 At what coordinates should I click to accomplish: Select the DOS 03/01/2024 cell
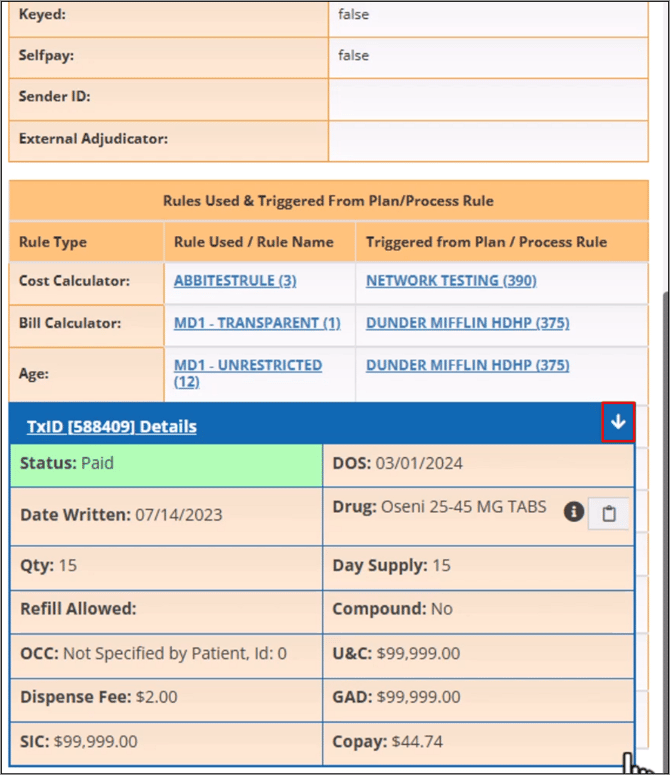(478, 464)
